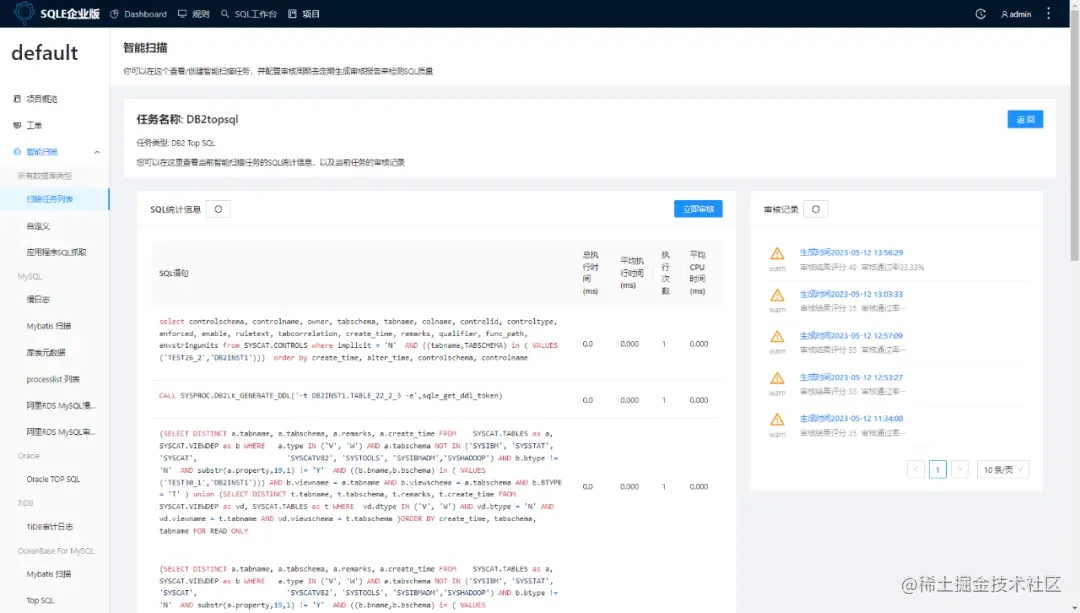Click the select controlschema SQL statement

360,340
